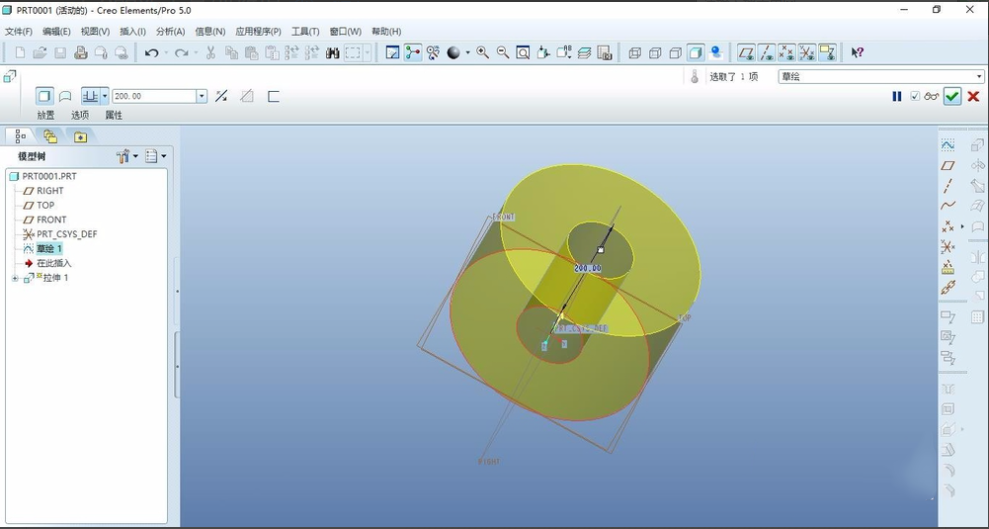Select the extrude as surface icon
This screenshot has height=529, width=989.
[65, 96]
